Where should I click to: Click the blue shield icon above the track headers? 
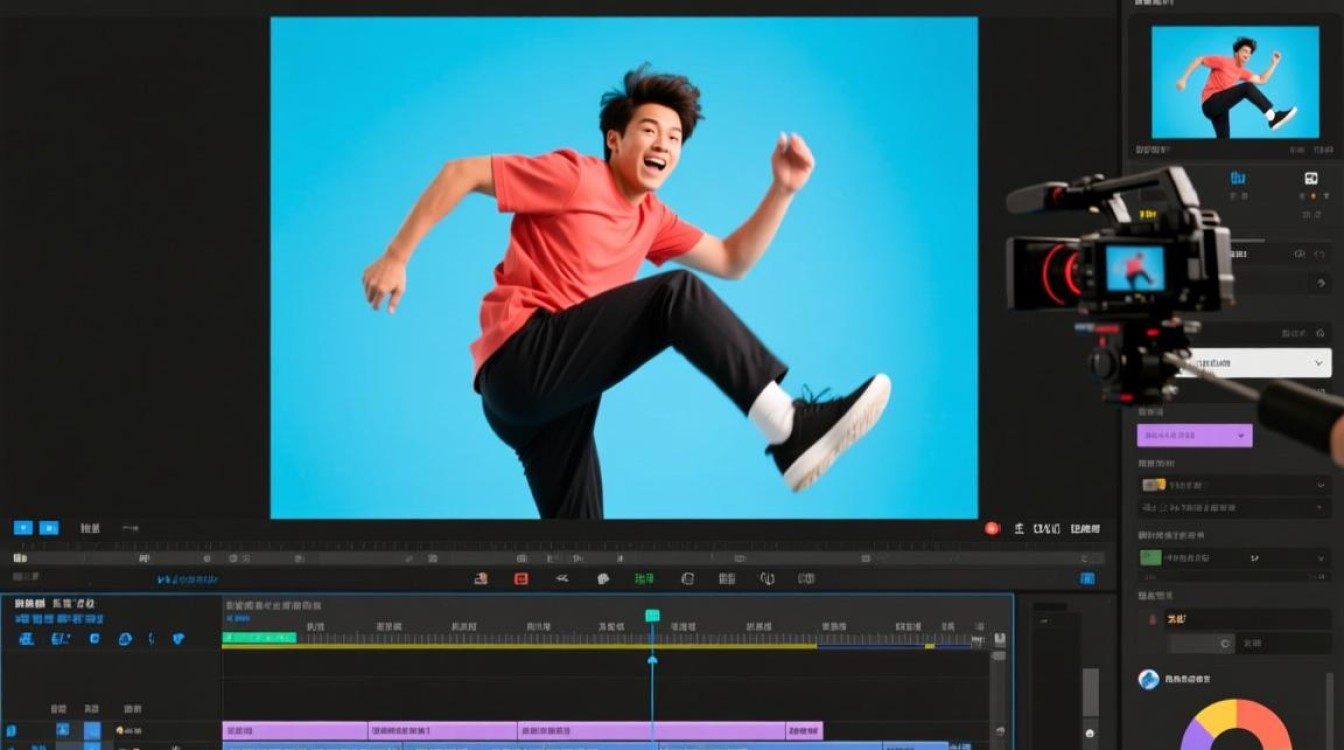(x=178, y=638)
